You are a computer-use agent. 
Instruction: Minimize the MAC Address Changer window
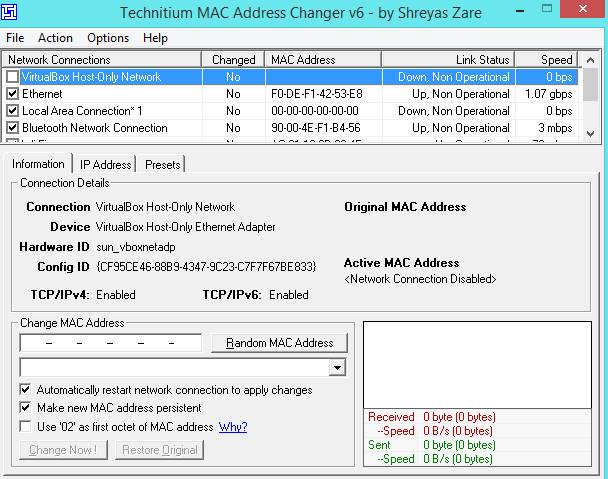click(520, 10)
